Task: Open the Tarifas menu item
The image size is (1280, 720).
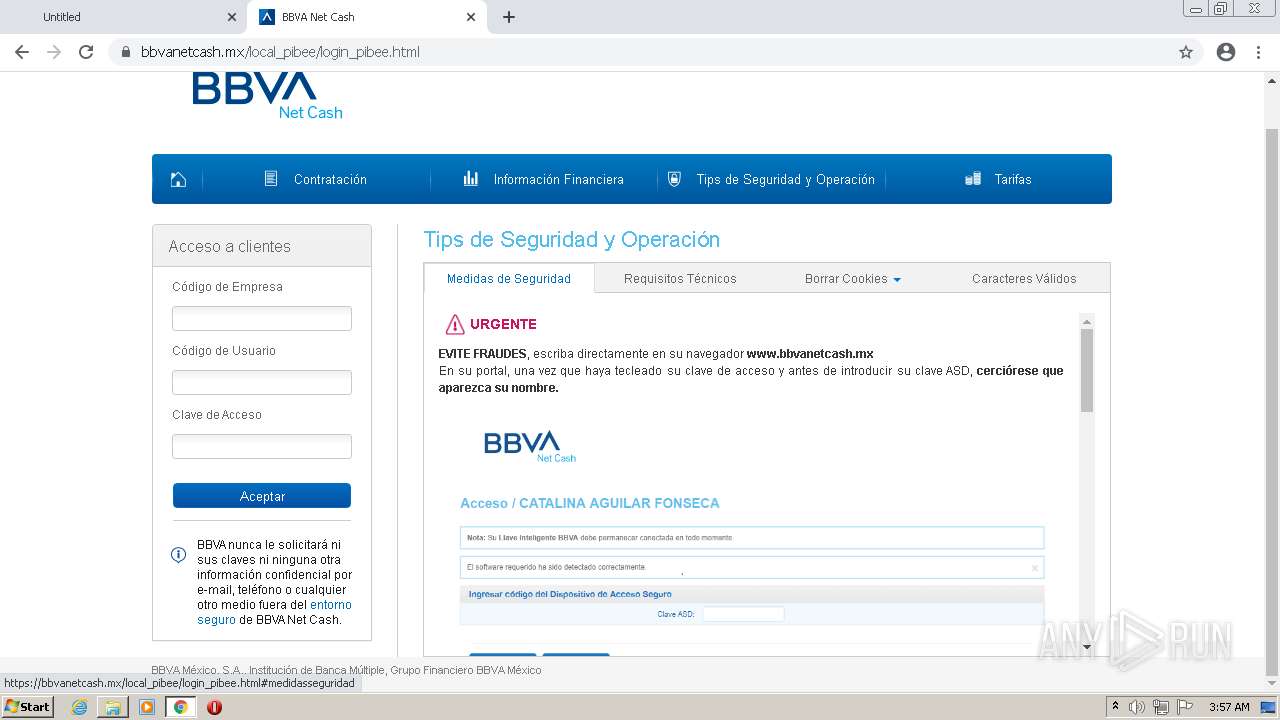Action: pyautogui.click(x=1013, y=180)
